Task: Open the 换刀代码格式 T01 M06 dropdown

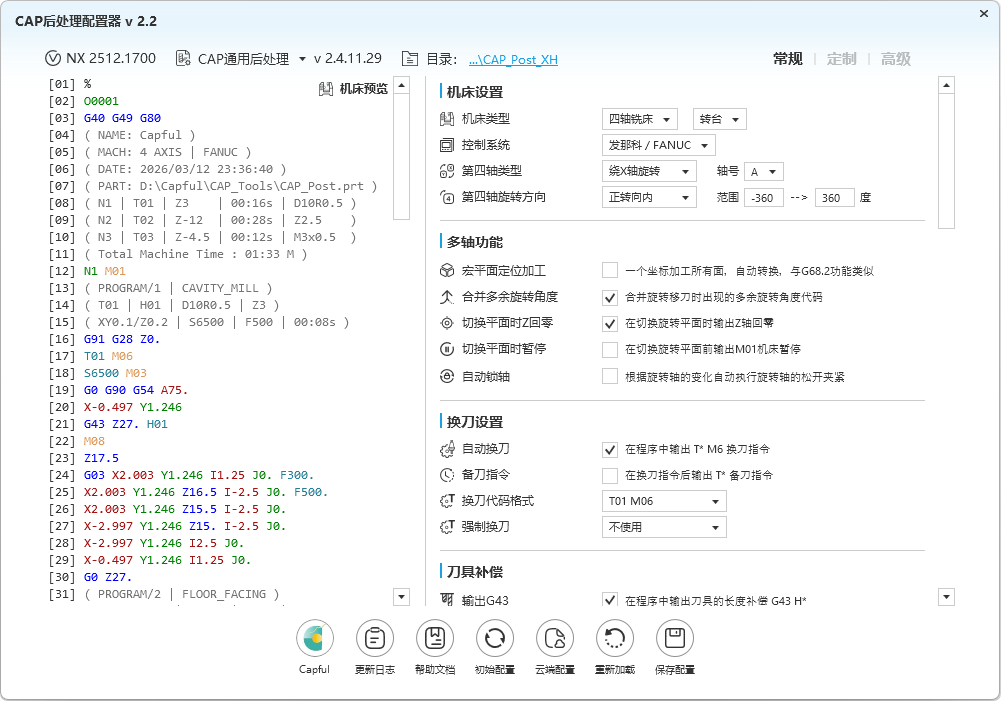Action: tap(664, 501)
